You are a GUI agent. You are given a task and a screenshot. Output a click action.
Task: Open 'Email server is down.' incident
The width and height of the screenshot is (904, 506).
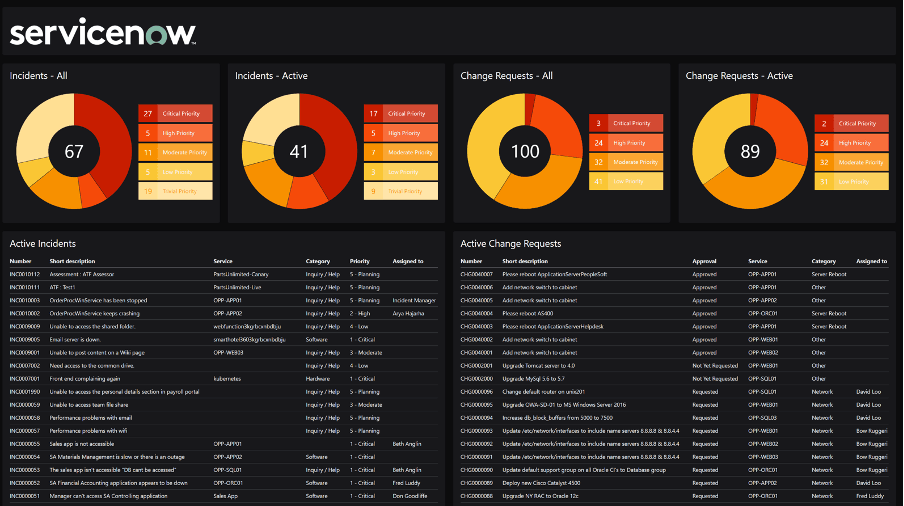75,339
